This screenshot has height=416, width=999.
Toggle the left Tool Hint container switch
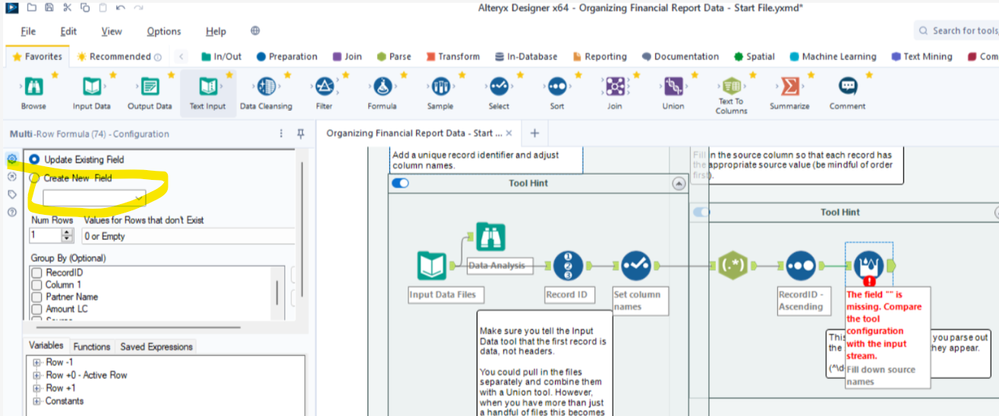tap(400, 183)
